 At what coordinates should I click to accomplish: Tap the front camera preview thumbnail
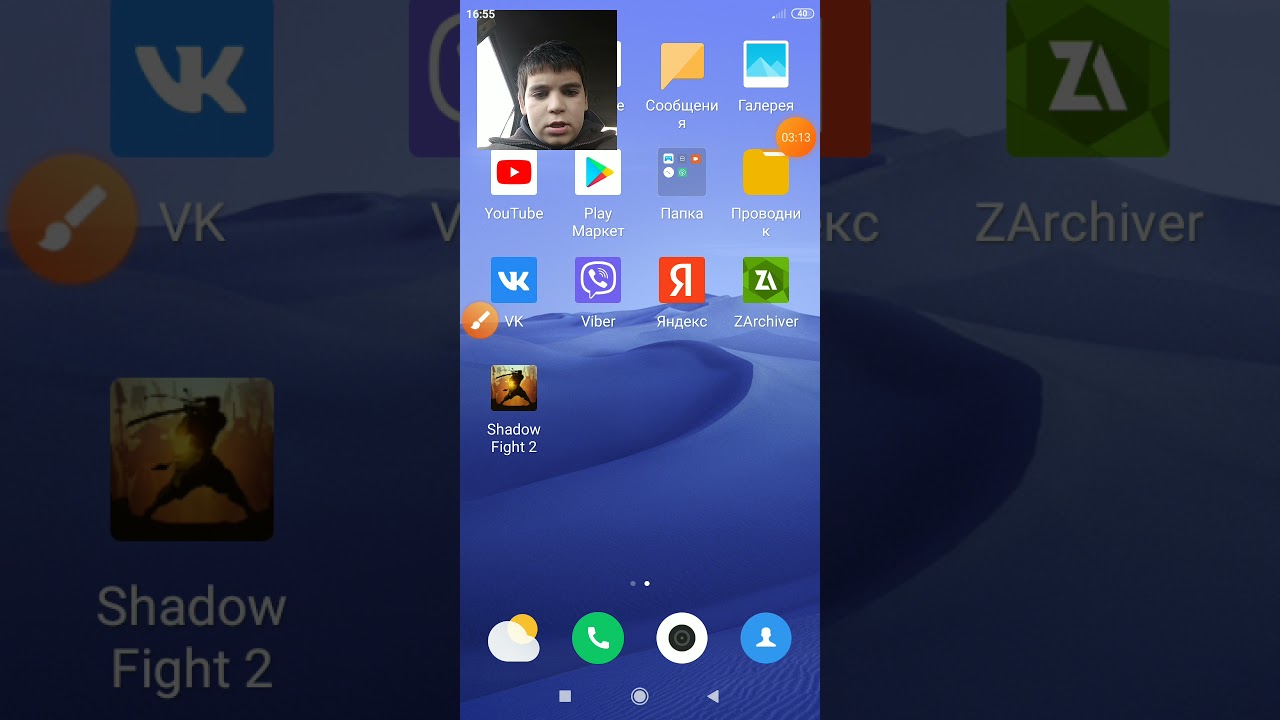tap(547, 80)
